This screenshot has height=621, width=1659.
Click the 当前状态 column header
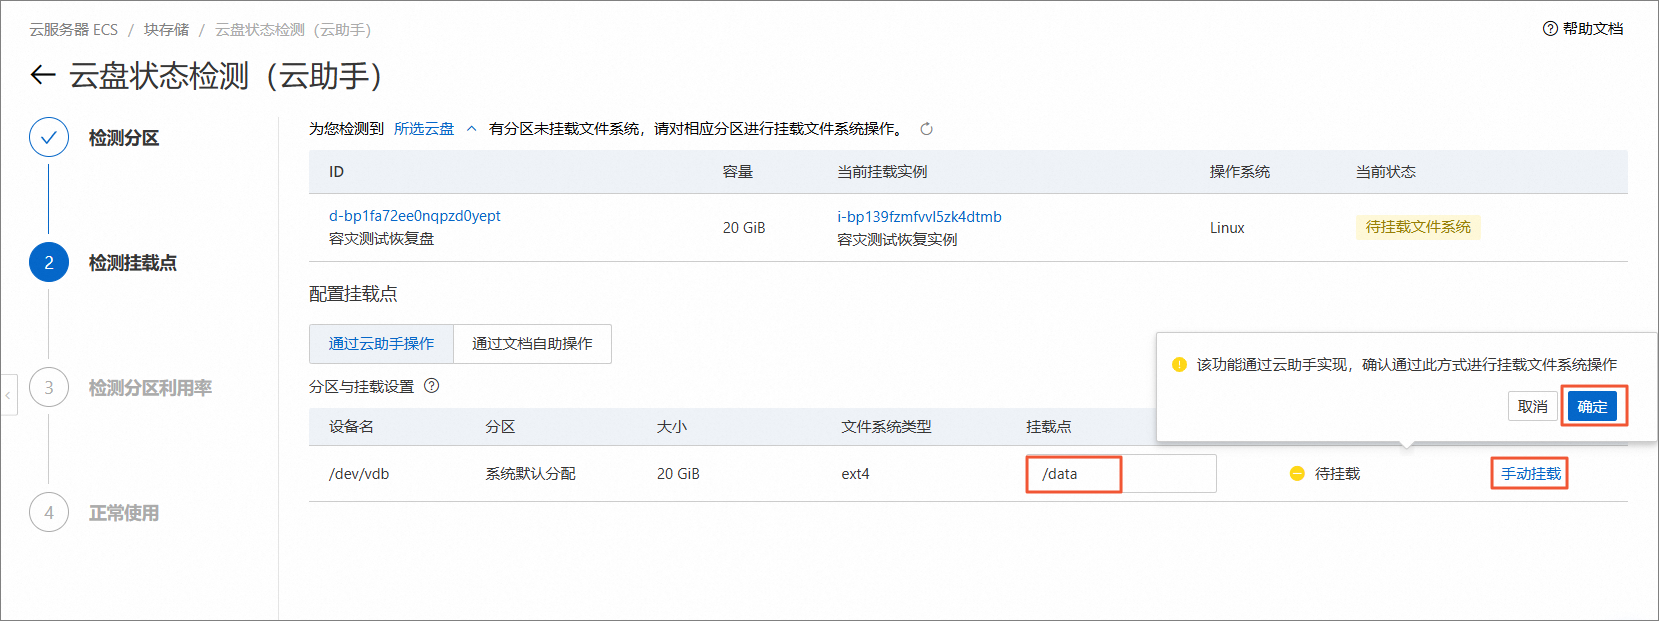1386,172
